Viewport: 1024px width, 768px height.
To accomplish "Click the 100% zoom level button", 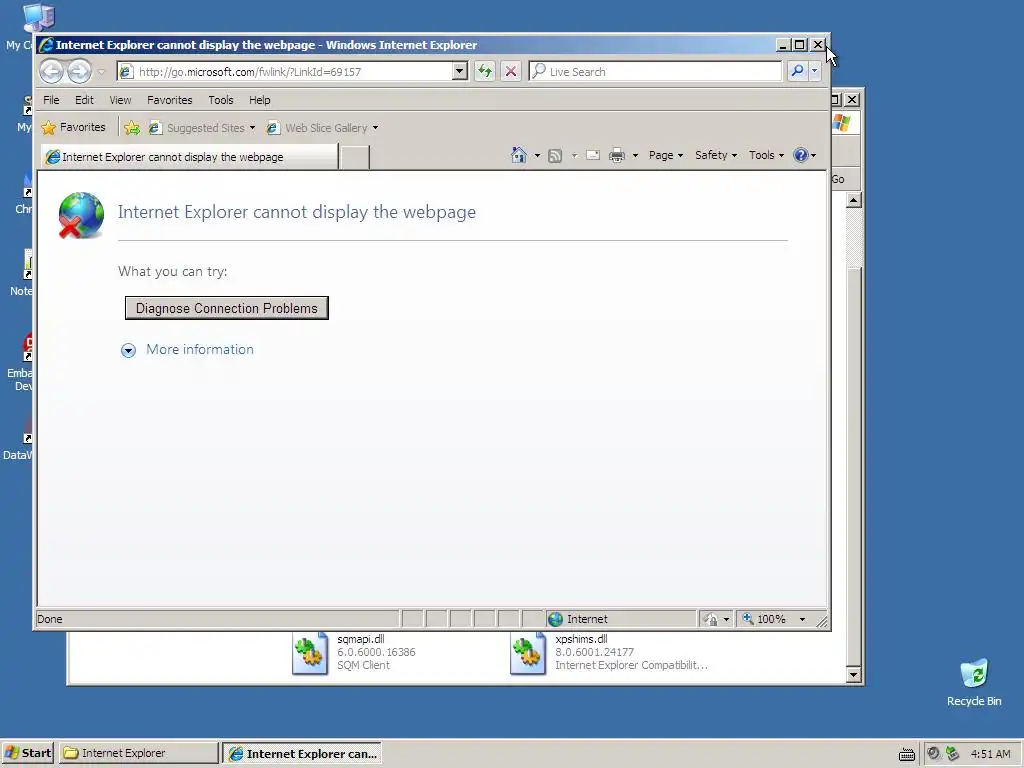I will point(764,619).
